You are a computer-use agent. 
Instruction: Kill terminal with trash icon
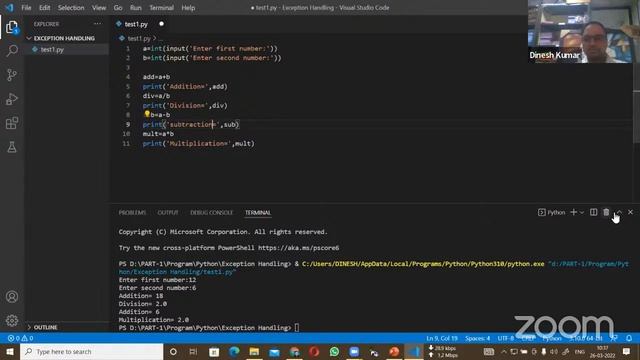(606, 212)
